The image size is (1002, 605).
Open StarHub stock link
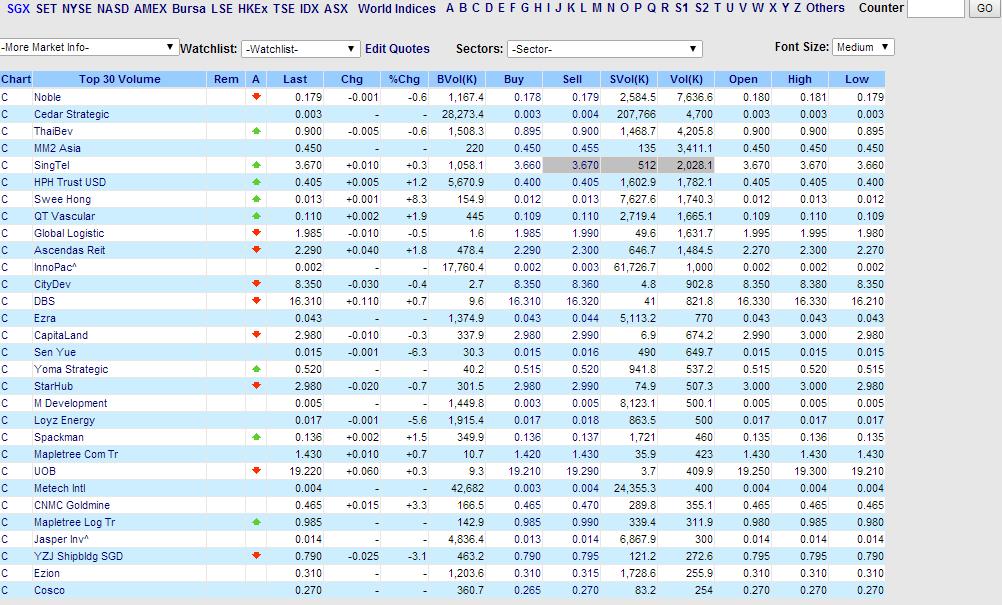54,387
